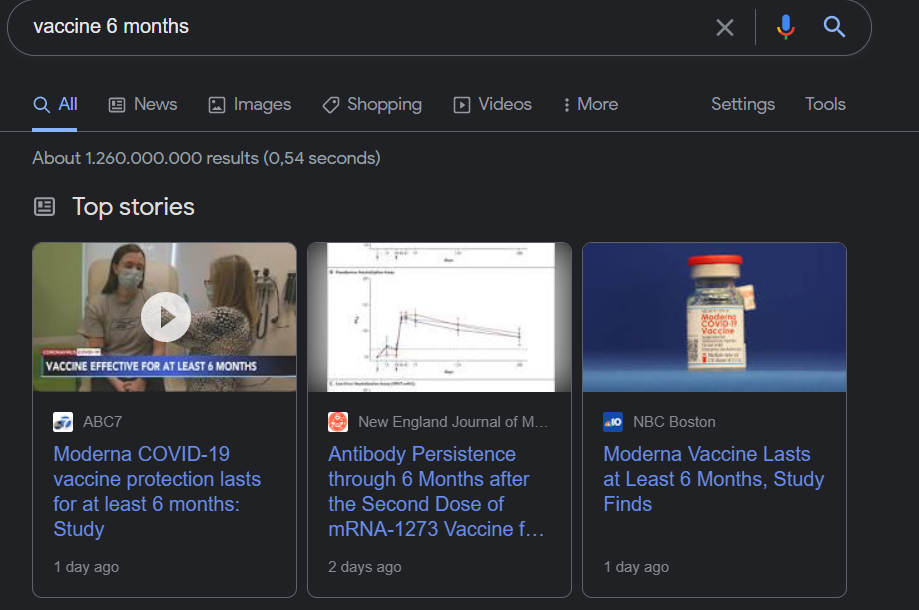Click the antibody graph thumbnail

(x=439, y=318)
